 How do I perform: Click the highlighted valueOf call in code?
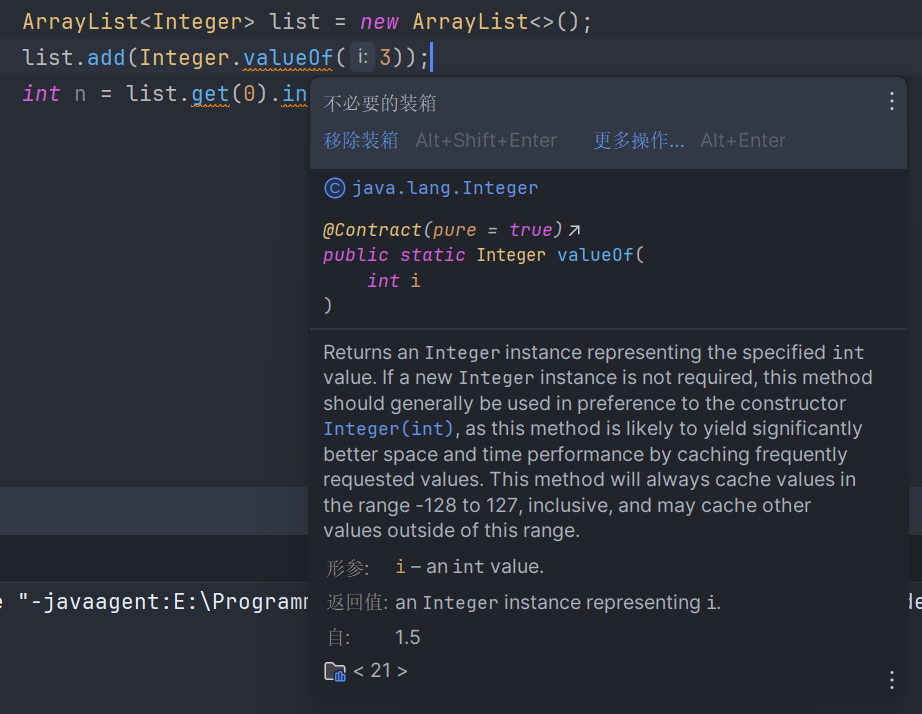tap(288, 58)
